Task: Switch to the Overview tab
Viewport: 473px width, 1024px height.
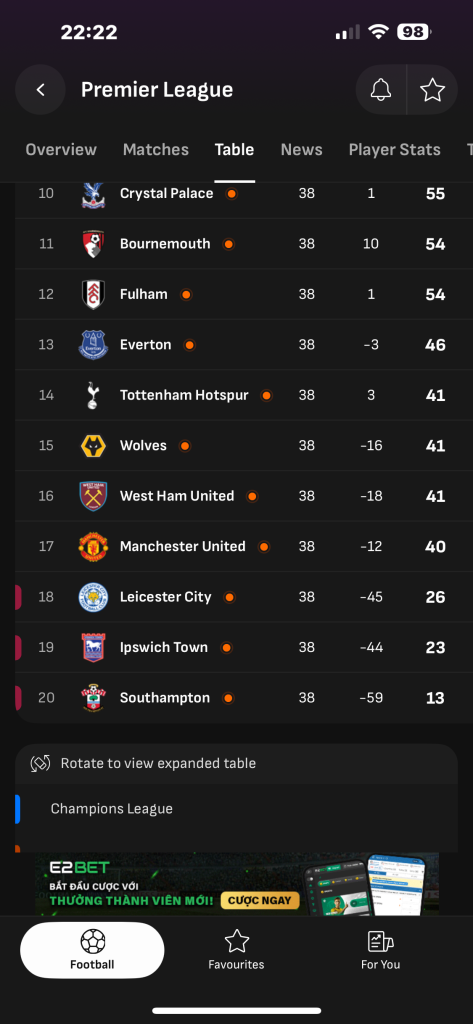Action: point(61,150)
